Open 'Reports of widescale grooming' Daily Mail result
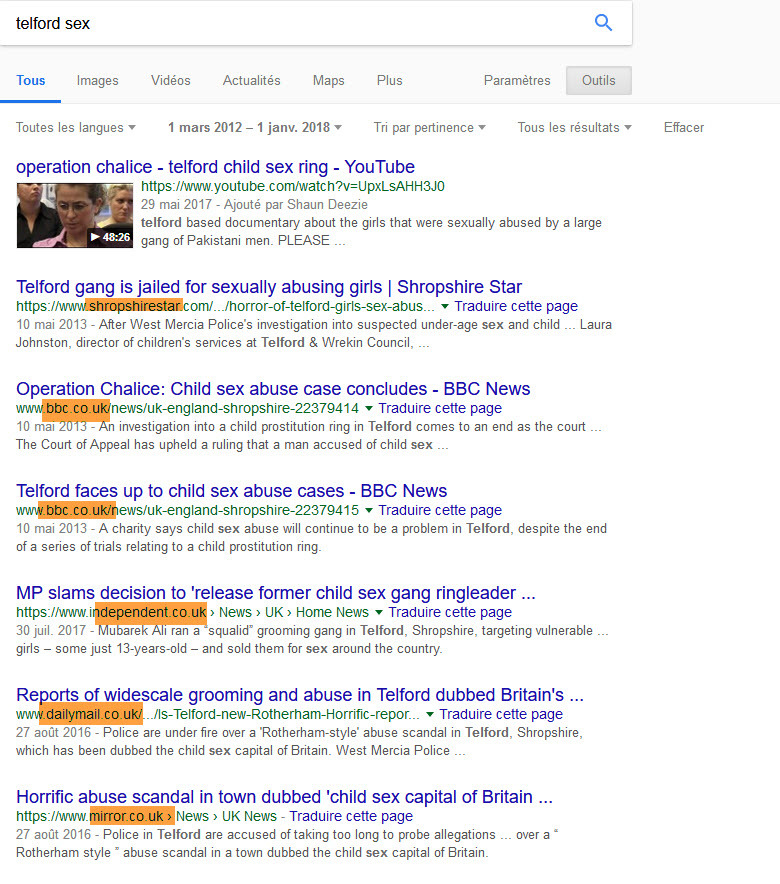 [300, 695]
